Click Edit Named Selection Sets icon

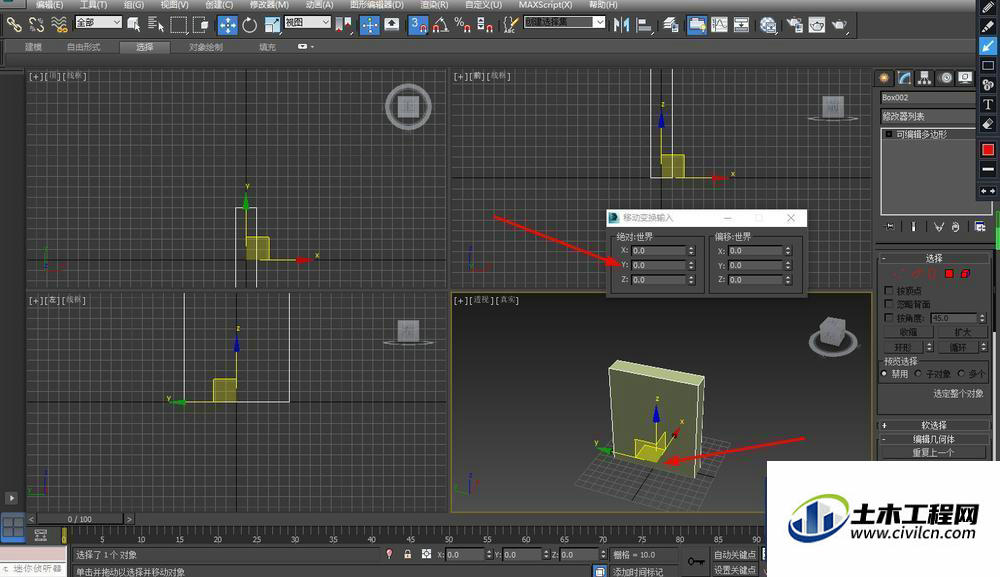point(510,25)
